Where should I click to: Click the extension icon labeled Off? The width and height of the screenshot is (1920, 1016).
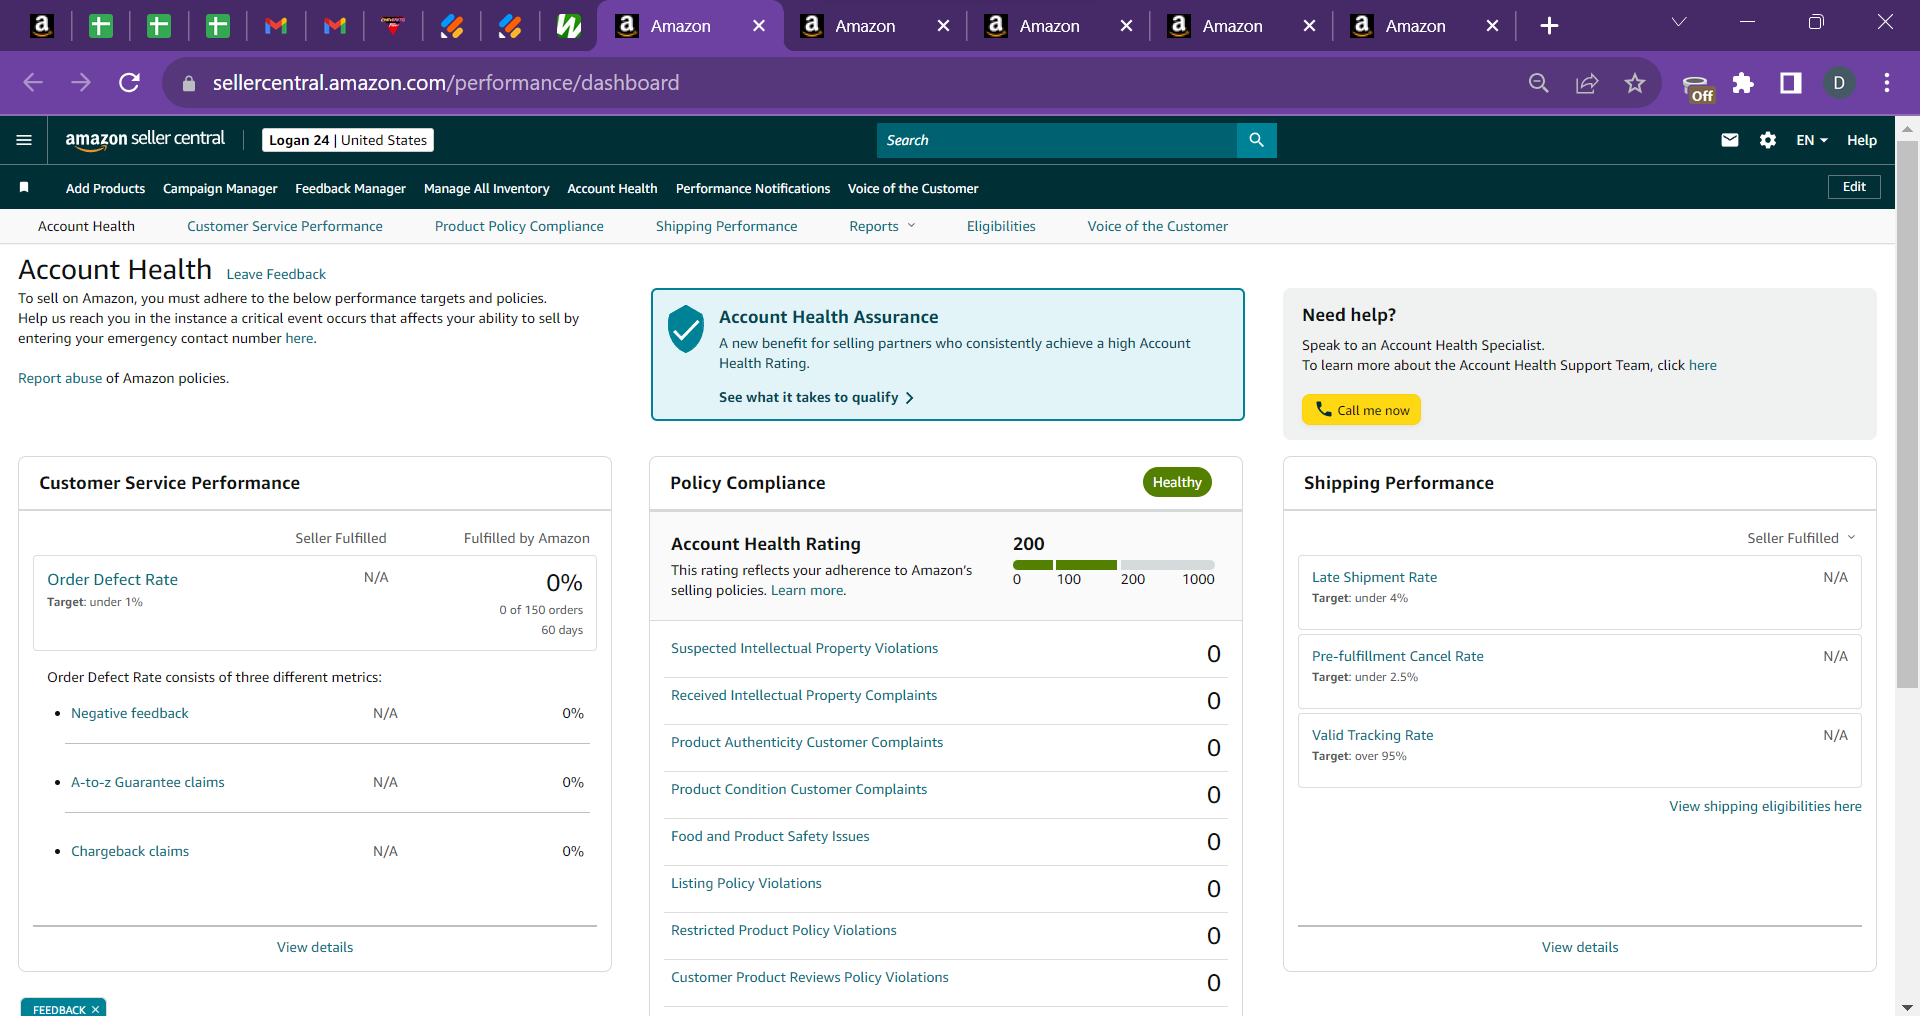click(1697, 88)
